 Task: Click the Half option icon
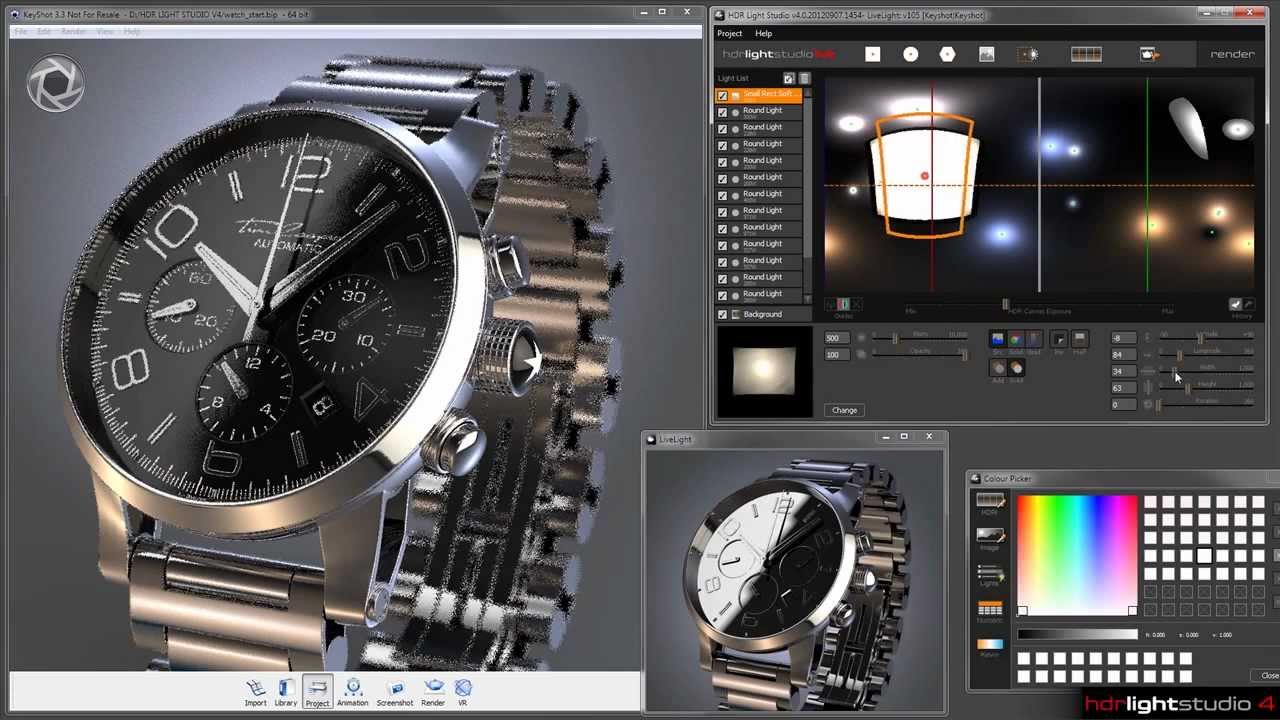pos(1079,340)
